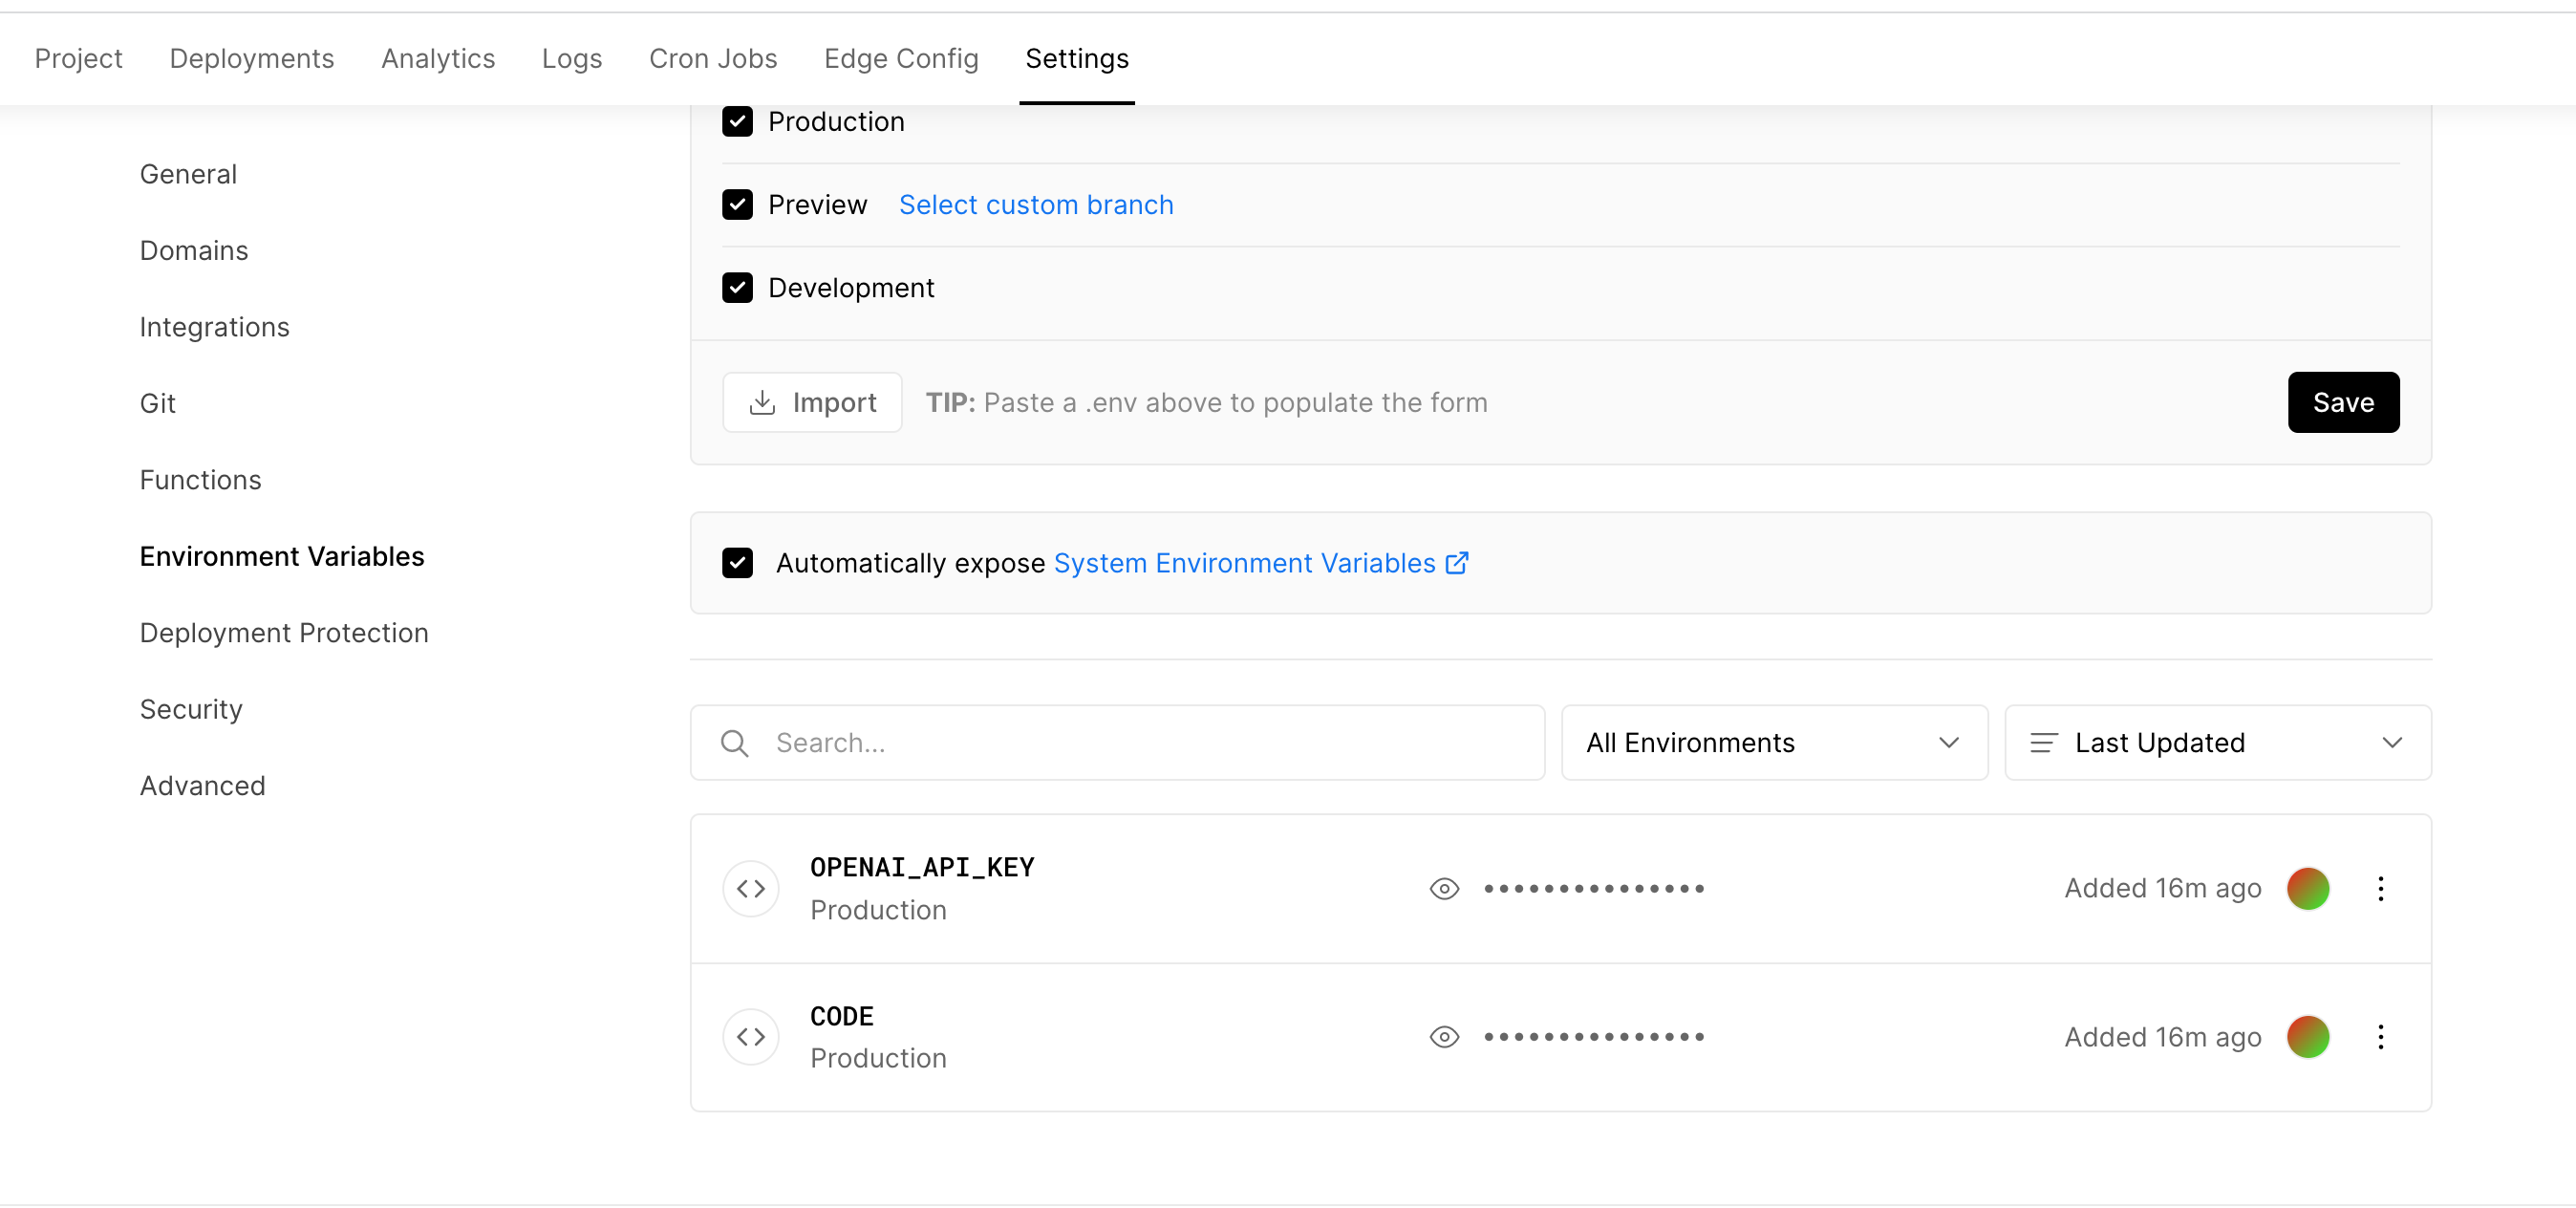The width and height of the screenshot is (2576, 1208).
Task: Open the Edge Config tab
Action: click(x=901, y=58)
